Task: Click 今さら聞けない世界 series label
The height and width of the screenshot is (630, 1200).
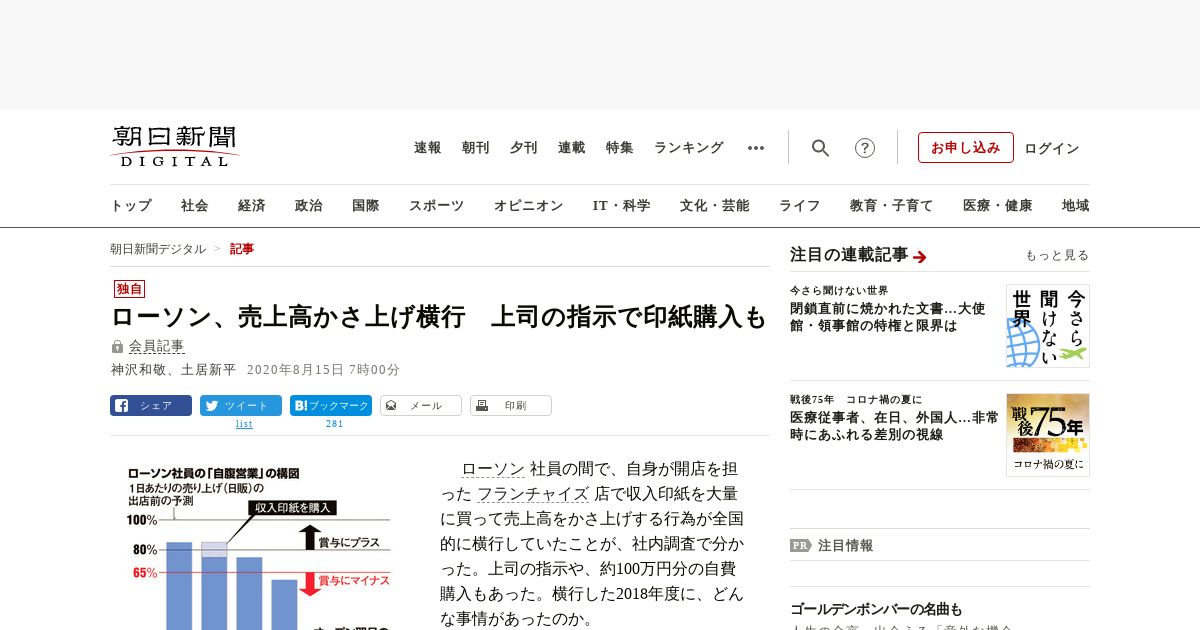Action: click(x=839, y=290)
